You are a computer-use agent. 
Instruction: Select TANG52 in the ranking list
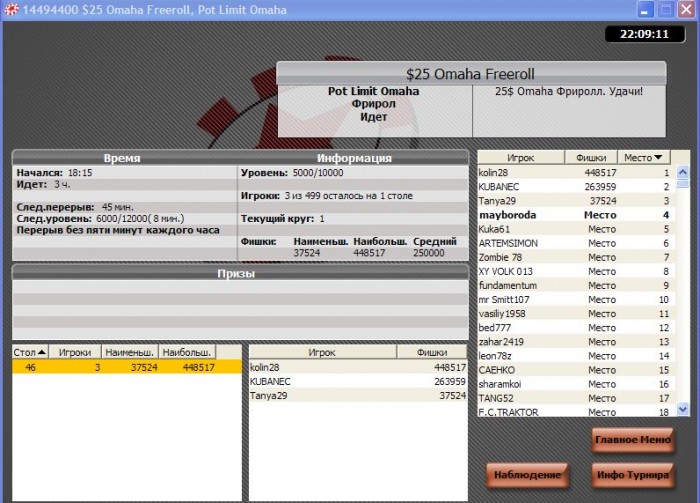click(x=575, y=398)
